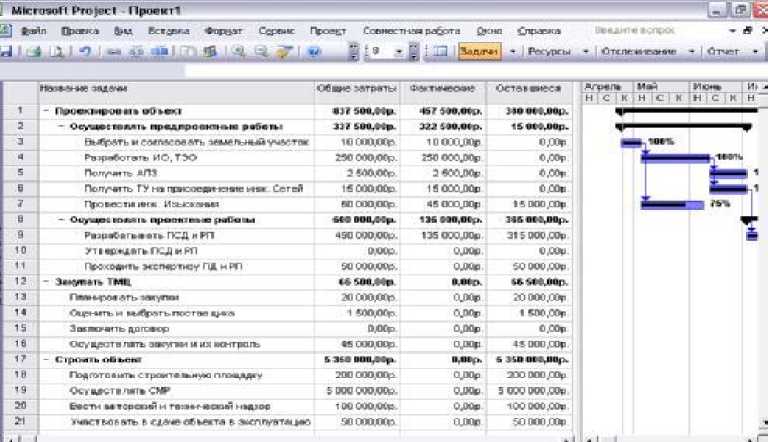This screenshot has height=442, width=768.
Task: Open the Task Information icon
Action: (x=187, y=51)
